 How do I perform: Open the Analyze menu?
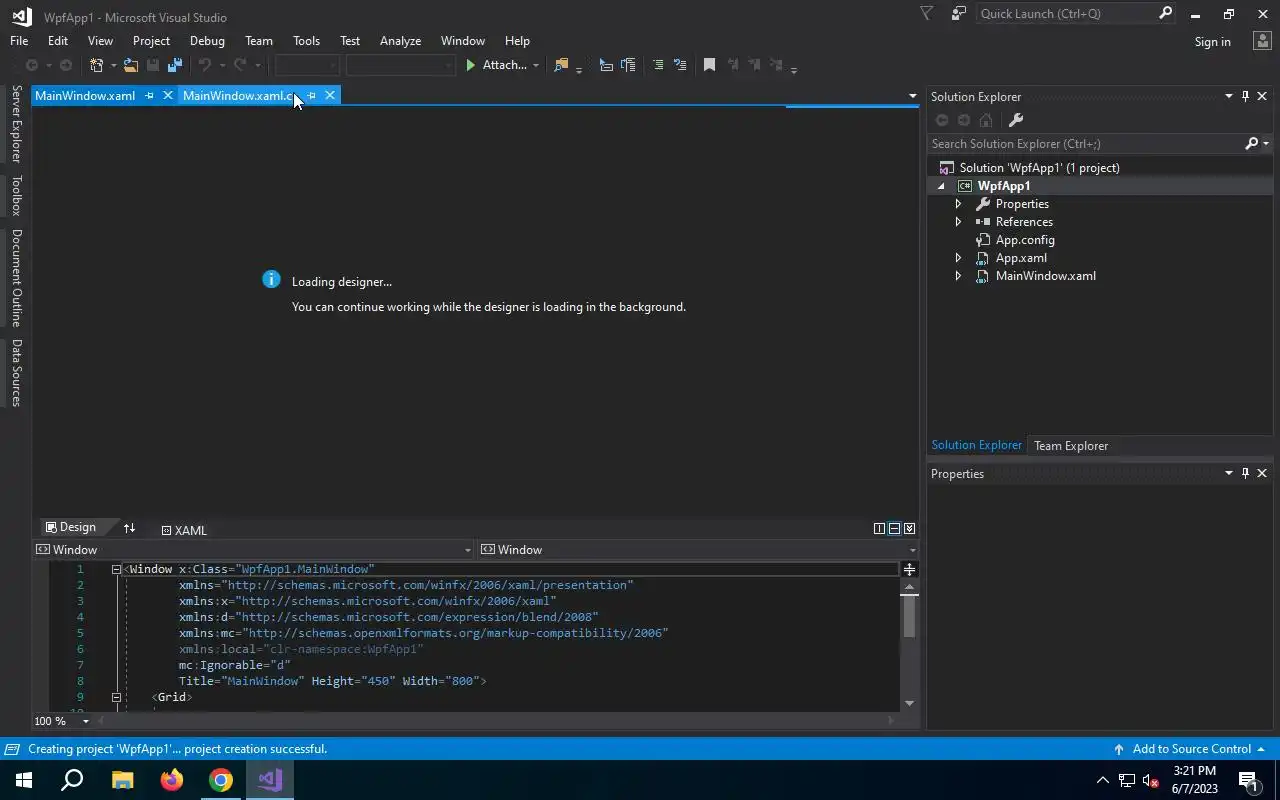tap(400, 41)
